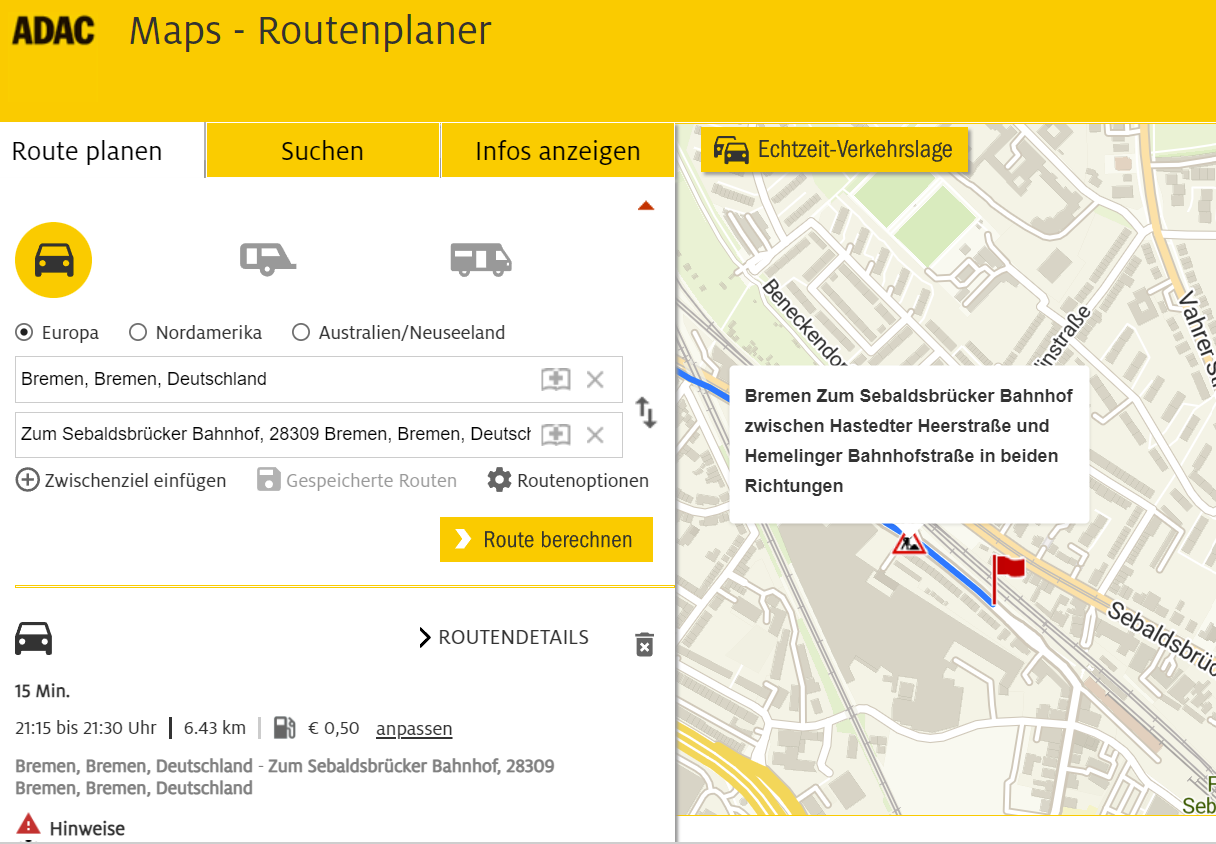Click the plus icon to add Zwischenziel
The height and width of the screenshot is (844, 1216).
pyautogui.click(x=28, y=480)
